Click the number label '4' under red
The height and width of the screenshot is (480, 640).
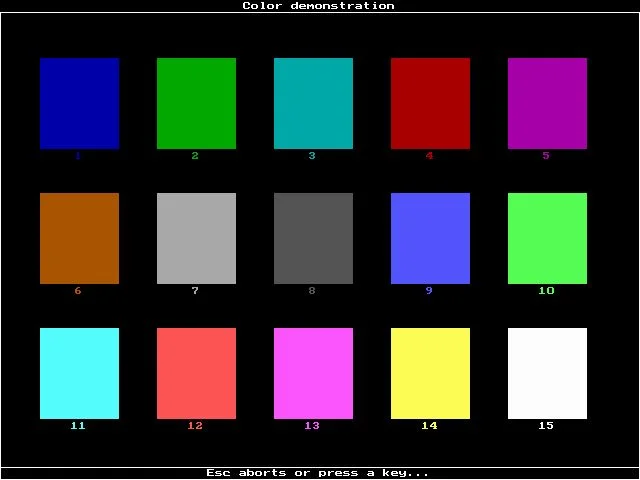(429, 156)
